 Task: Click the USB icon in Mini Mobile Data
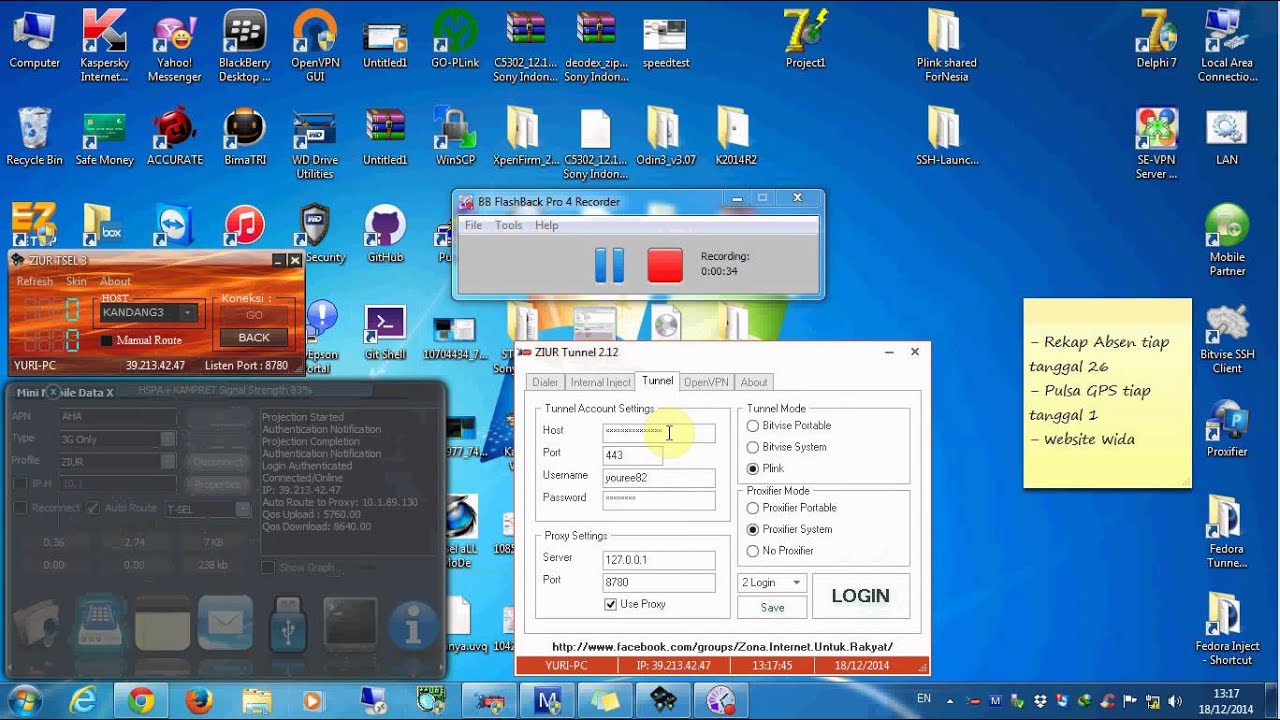(x=287, y=623)
